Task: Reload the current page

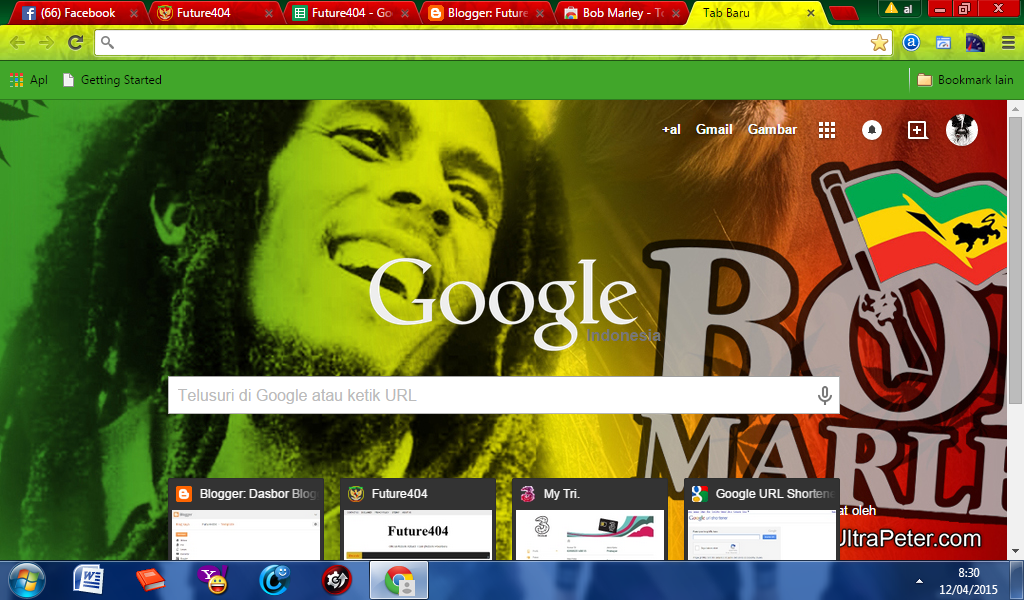Action: 76,42
